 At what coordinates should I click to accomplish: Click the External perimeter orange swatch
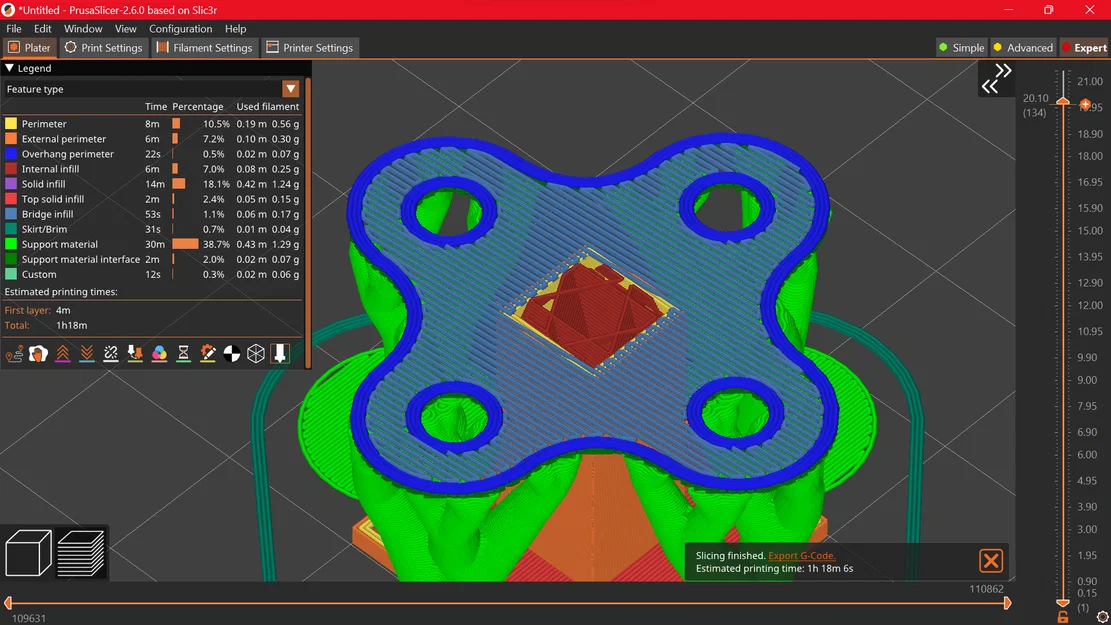click(x=11, y=139)
